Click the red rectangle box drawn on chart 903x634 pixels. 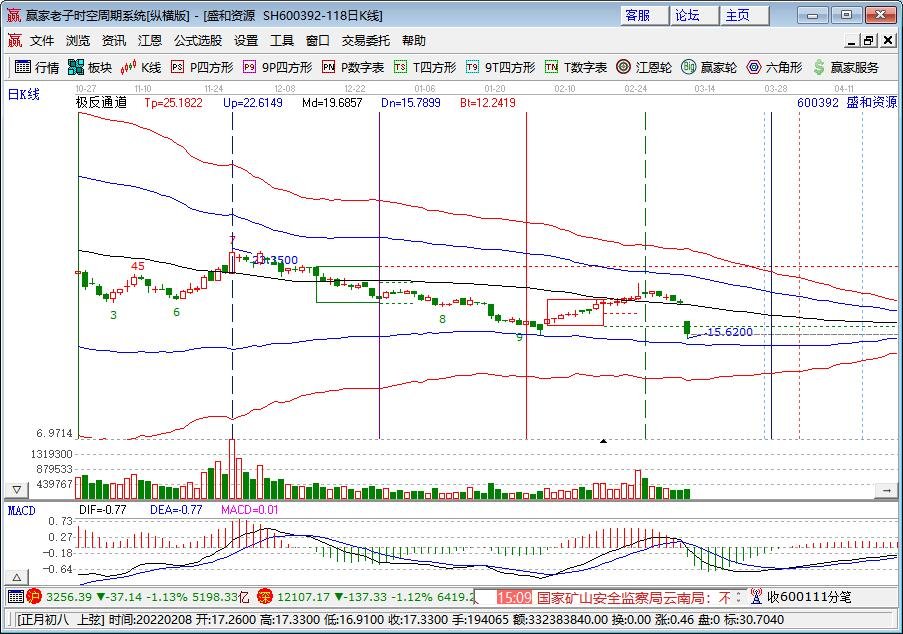point(575,313)
